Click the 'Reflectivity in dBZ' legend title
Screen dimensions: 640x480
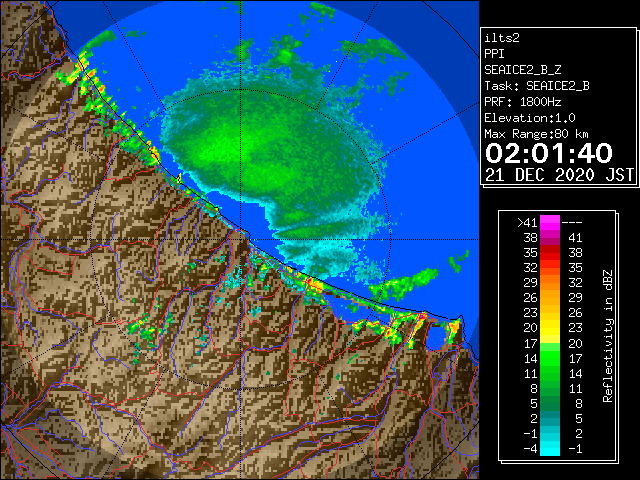608,336
